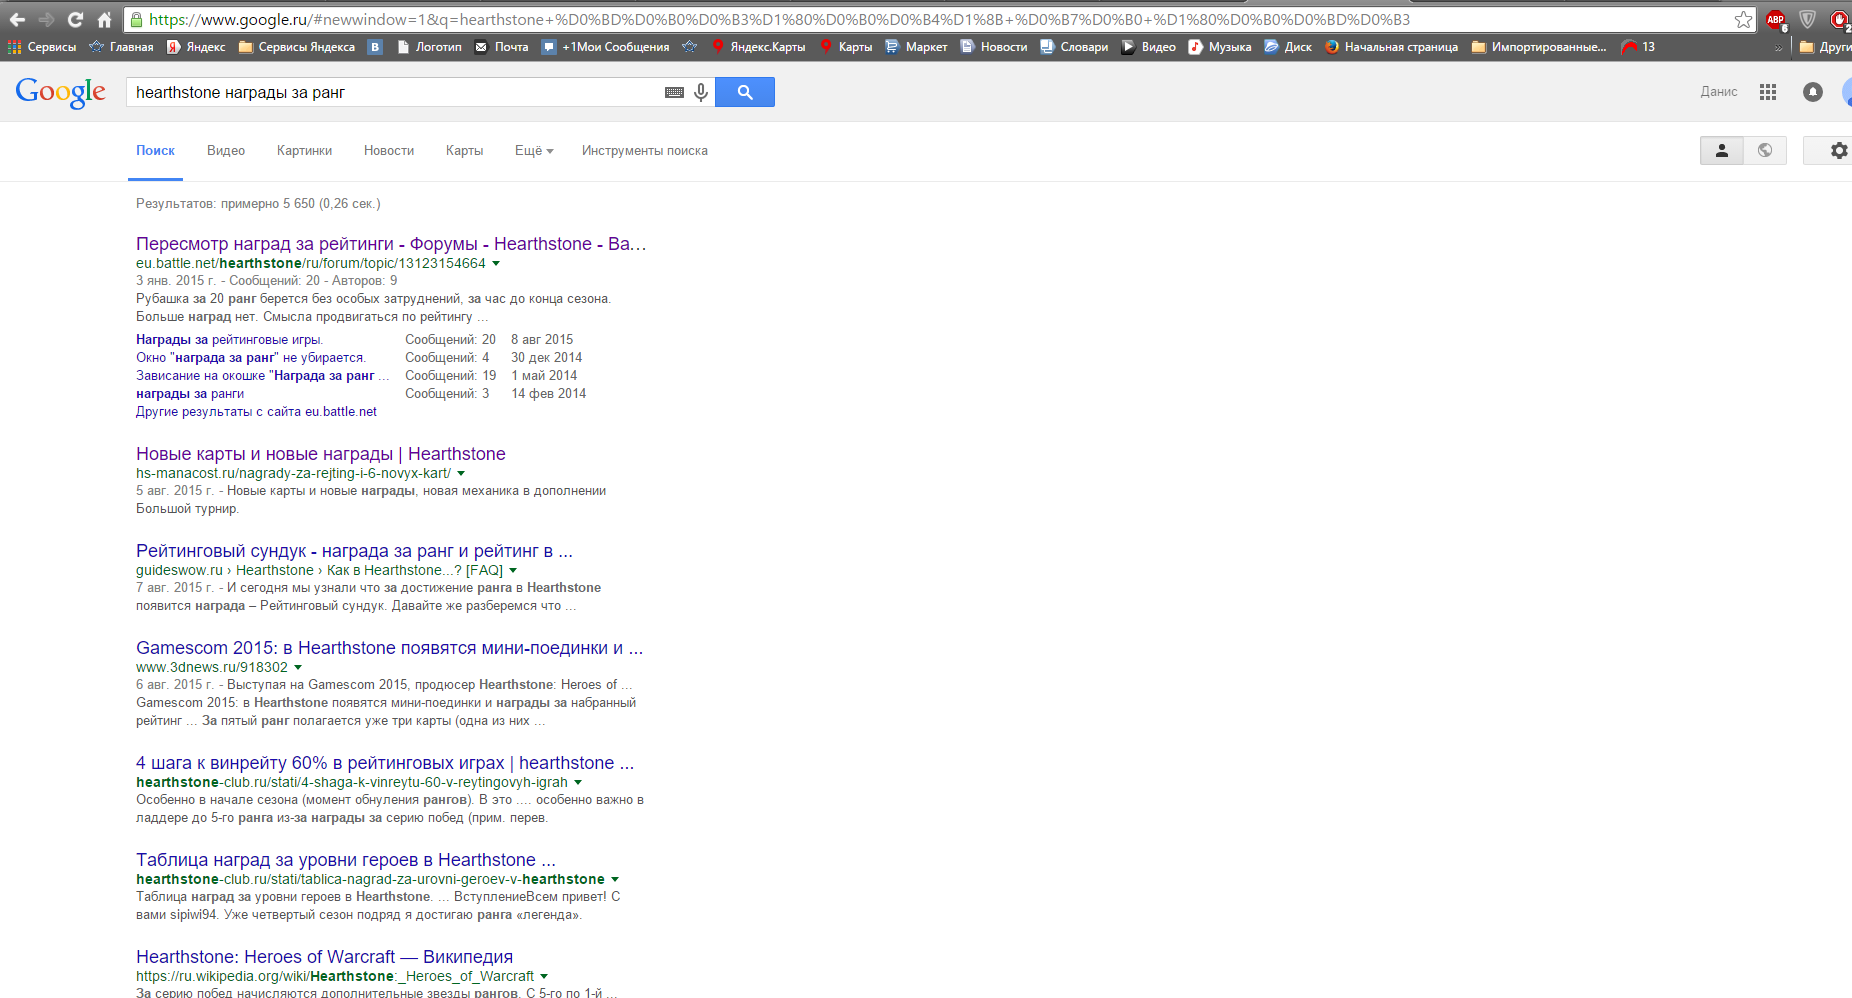Image resolution: width=1852 pixels, height=998 pixels.
Task: Open 'Другие результаты с сайта eu.battle.net'
Action: (x=256, y=412)
